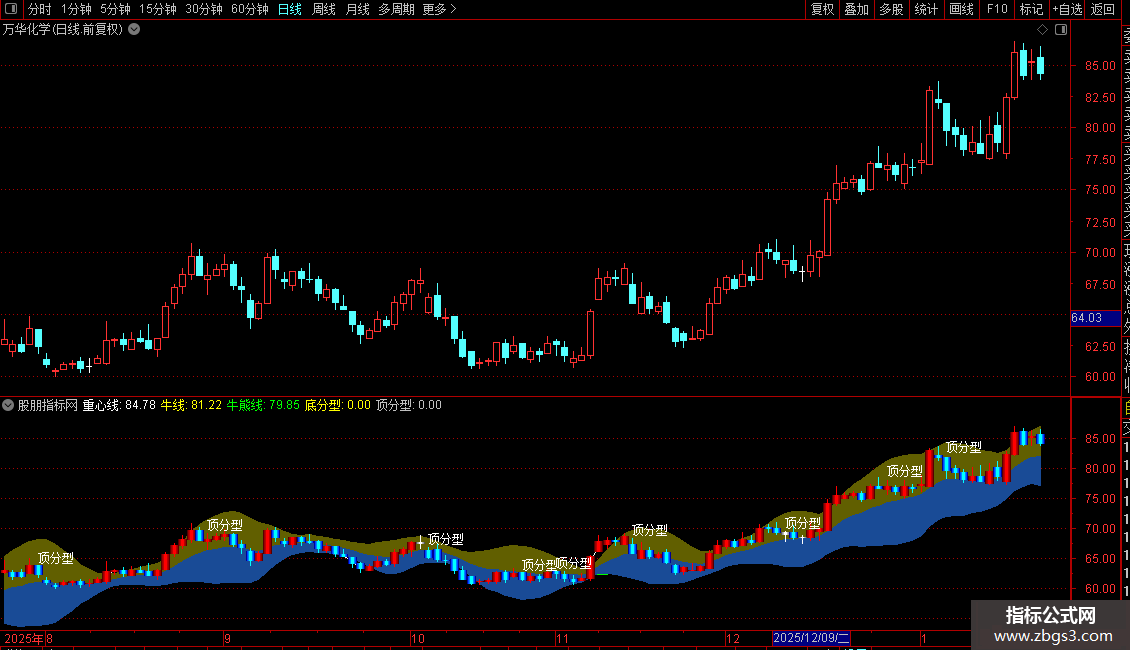Click the 多股 multi-stock button
This screenshot has height=650, width=1130.
pos(891,9)
